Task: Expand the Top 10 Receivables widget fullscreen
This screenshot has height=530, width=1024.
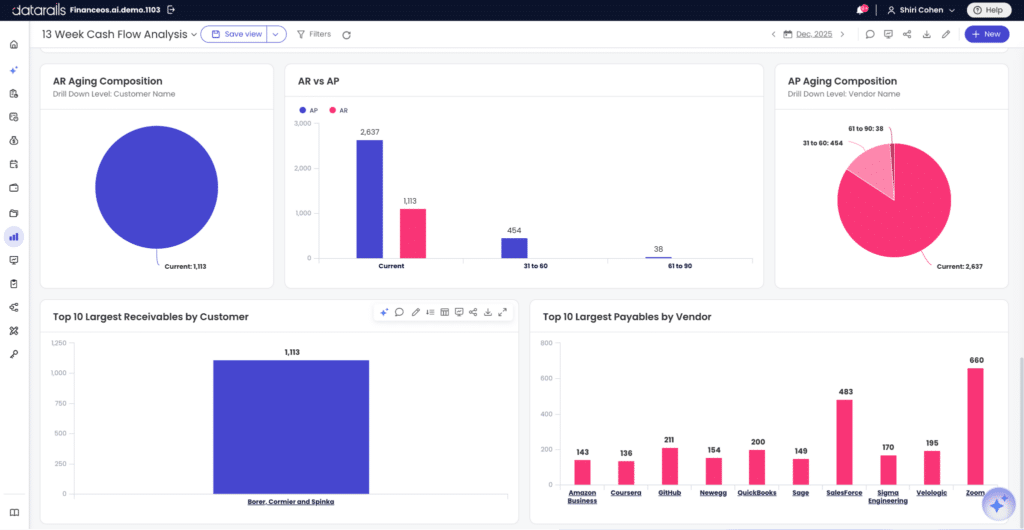Action: (502, 312)
